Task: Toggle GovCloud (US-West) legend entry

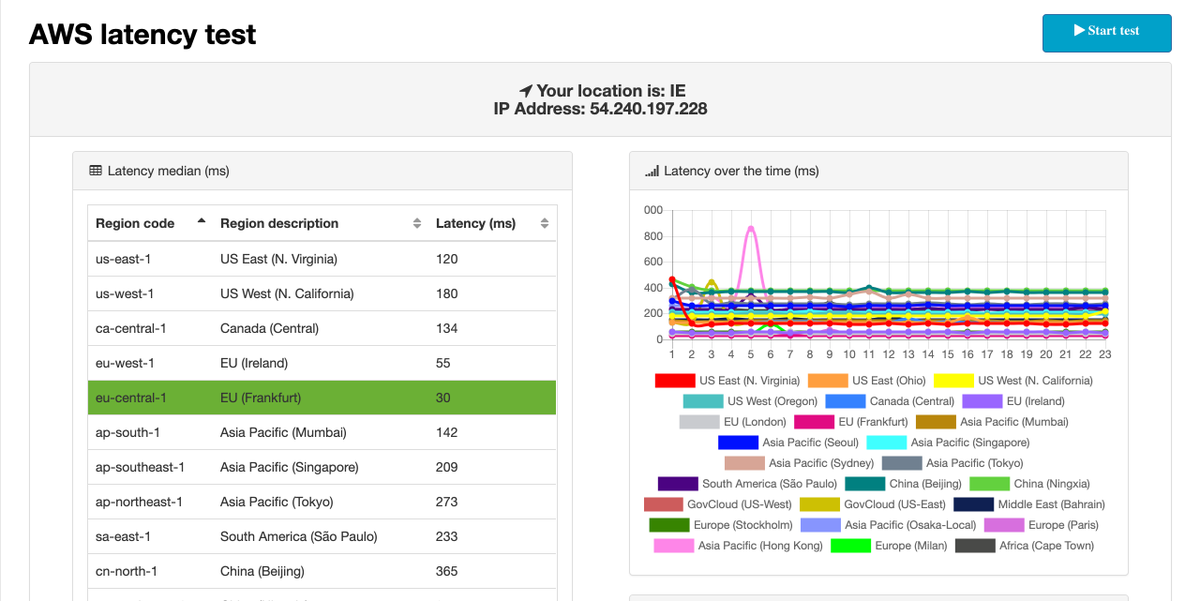Action: click(718, 504)
